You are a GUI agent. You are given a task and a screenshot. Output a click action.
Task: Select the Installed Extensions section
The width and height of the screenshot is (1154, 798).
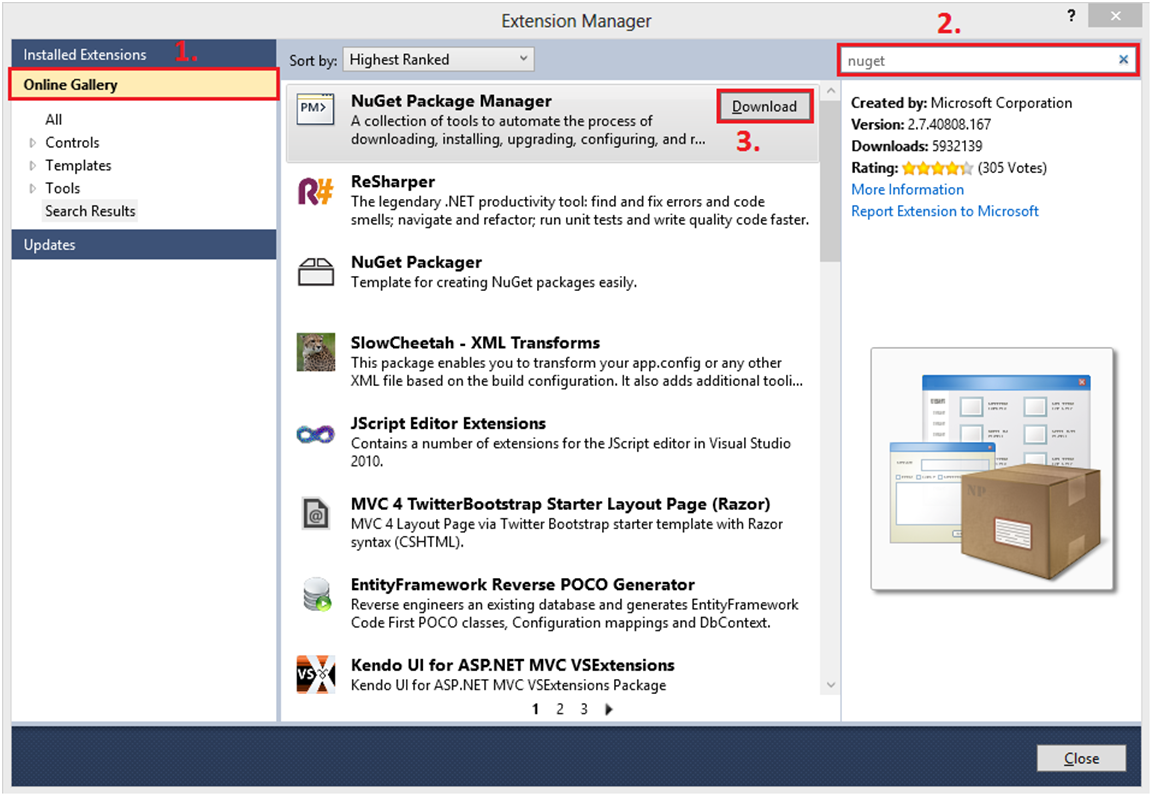tap(144, 54)
